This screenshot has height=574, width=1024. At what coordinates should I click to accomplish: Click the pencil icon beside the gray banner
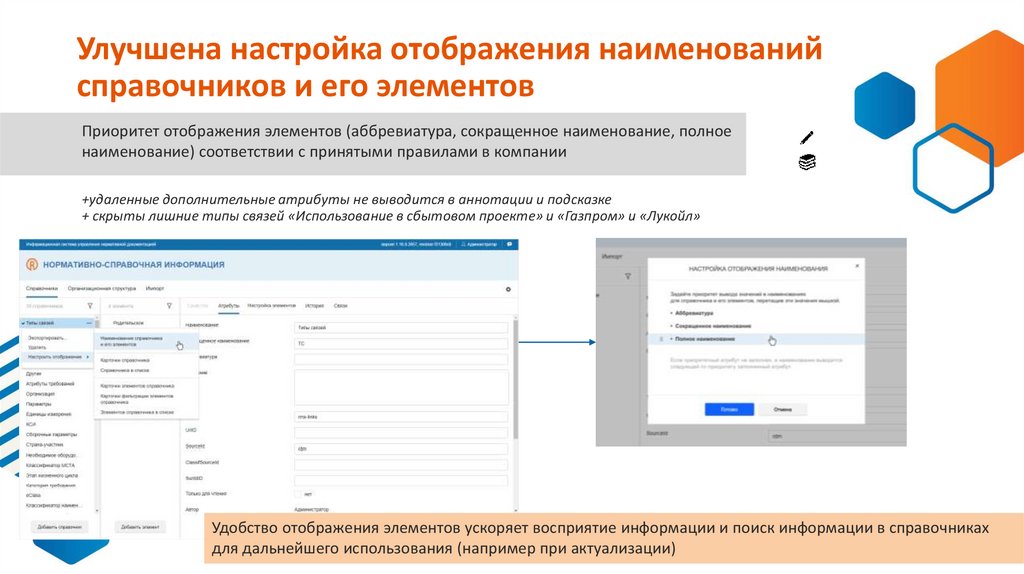click(x=807, y=138)
